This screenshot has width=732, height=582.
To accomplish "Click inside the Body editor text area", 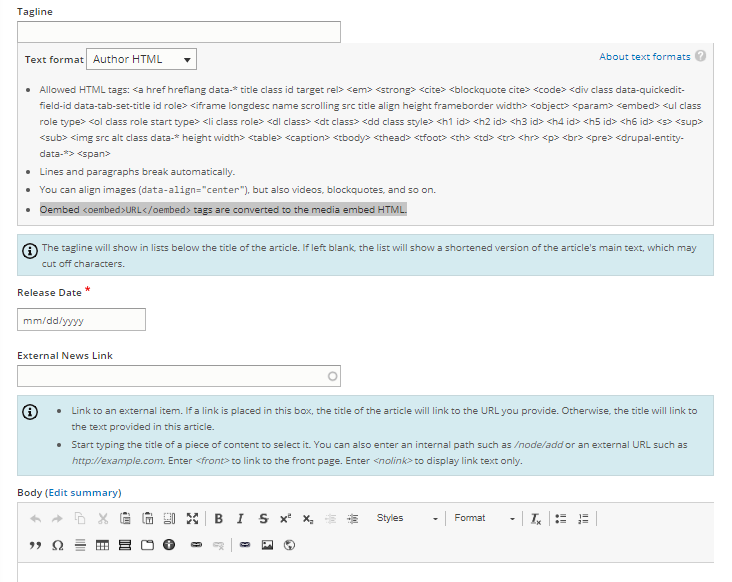I will [366, 573].
